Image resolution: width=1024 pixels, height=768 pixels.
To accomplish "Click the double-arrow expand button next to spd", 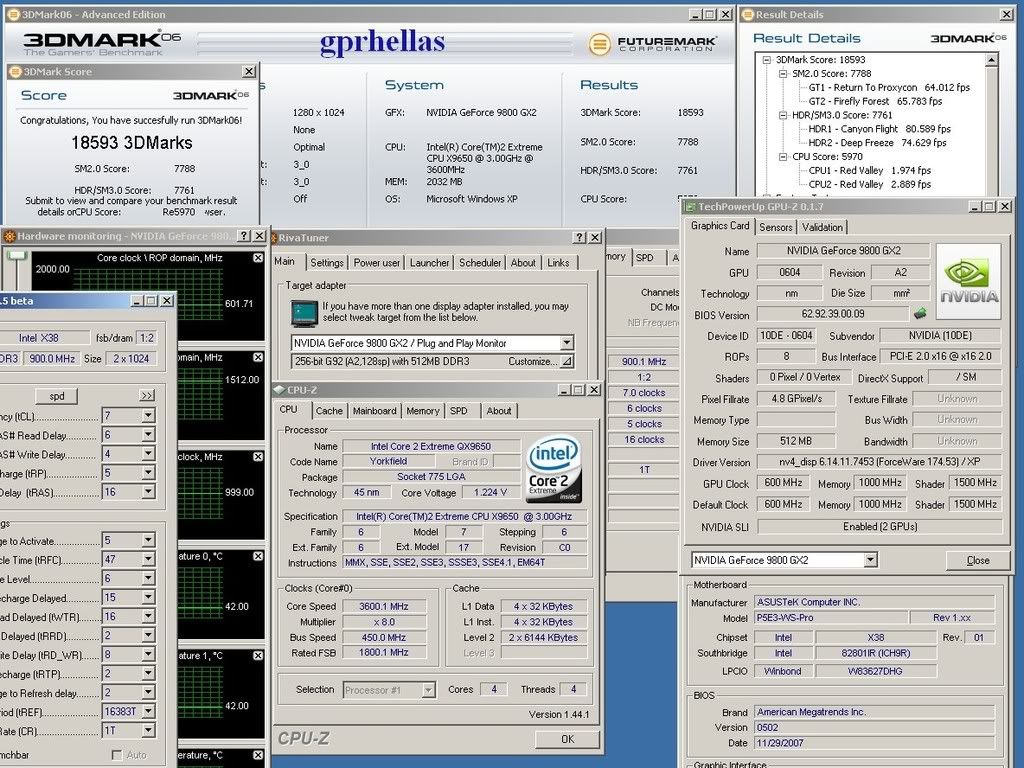I will (147, 396).
